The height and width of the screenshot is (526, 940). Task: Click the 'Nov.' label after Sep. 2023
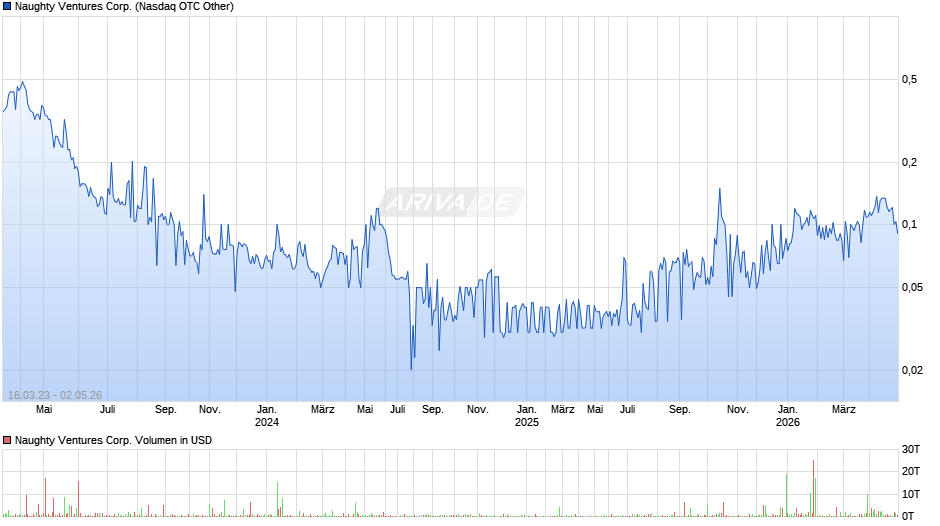click(210, 410)
